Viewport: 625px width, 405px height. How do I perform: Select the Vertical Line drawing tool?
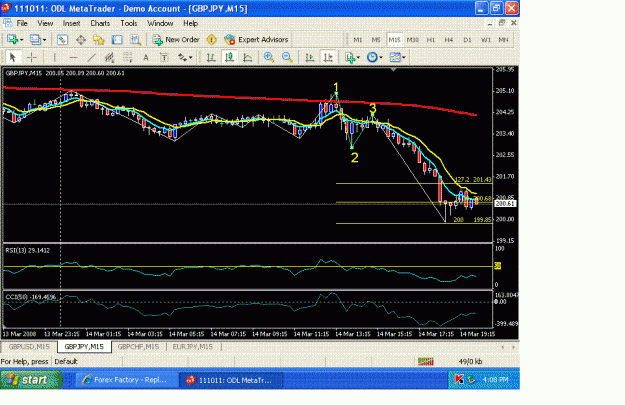tap(55, 57)
